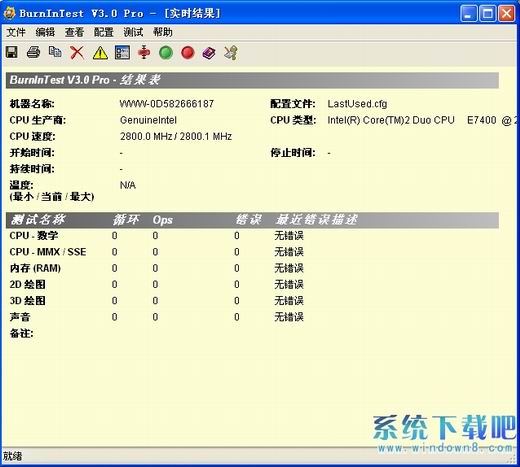
Task: Click the 开始时间: label
Action: click(32, 153)
